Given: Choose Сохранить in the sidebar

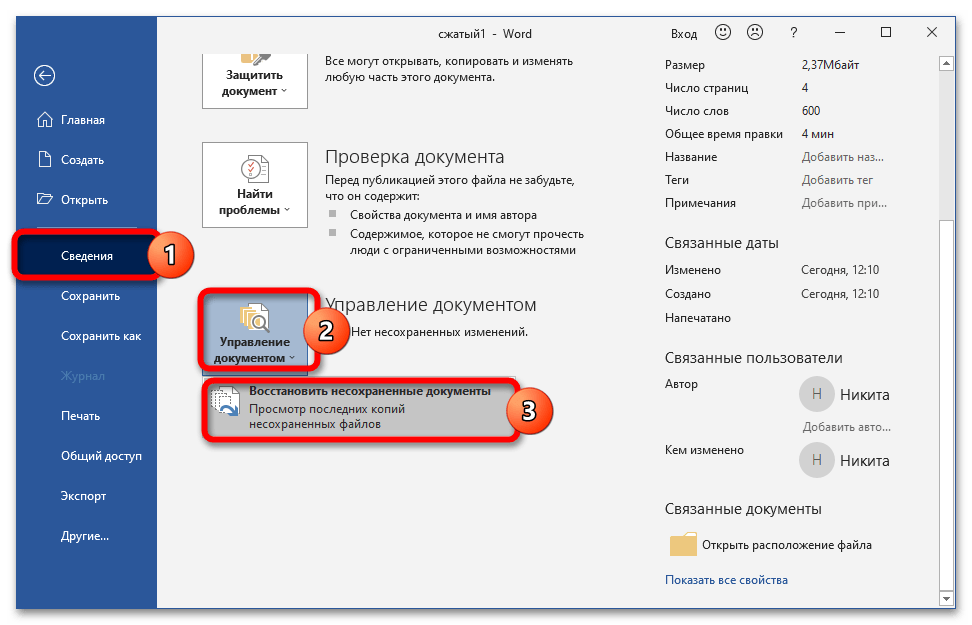Looking at the screenshot, I should point(91,296).
